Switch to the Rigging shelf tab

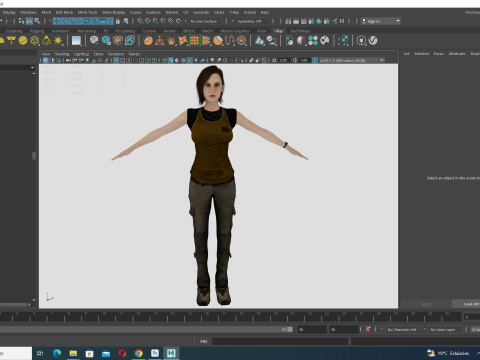37,31
